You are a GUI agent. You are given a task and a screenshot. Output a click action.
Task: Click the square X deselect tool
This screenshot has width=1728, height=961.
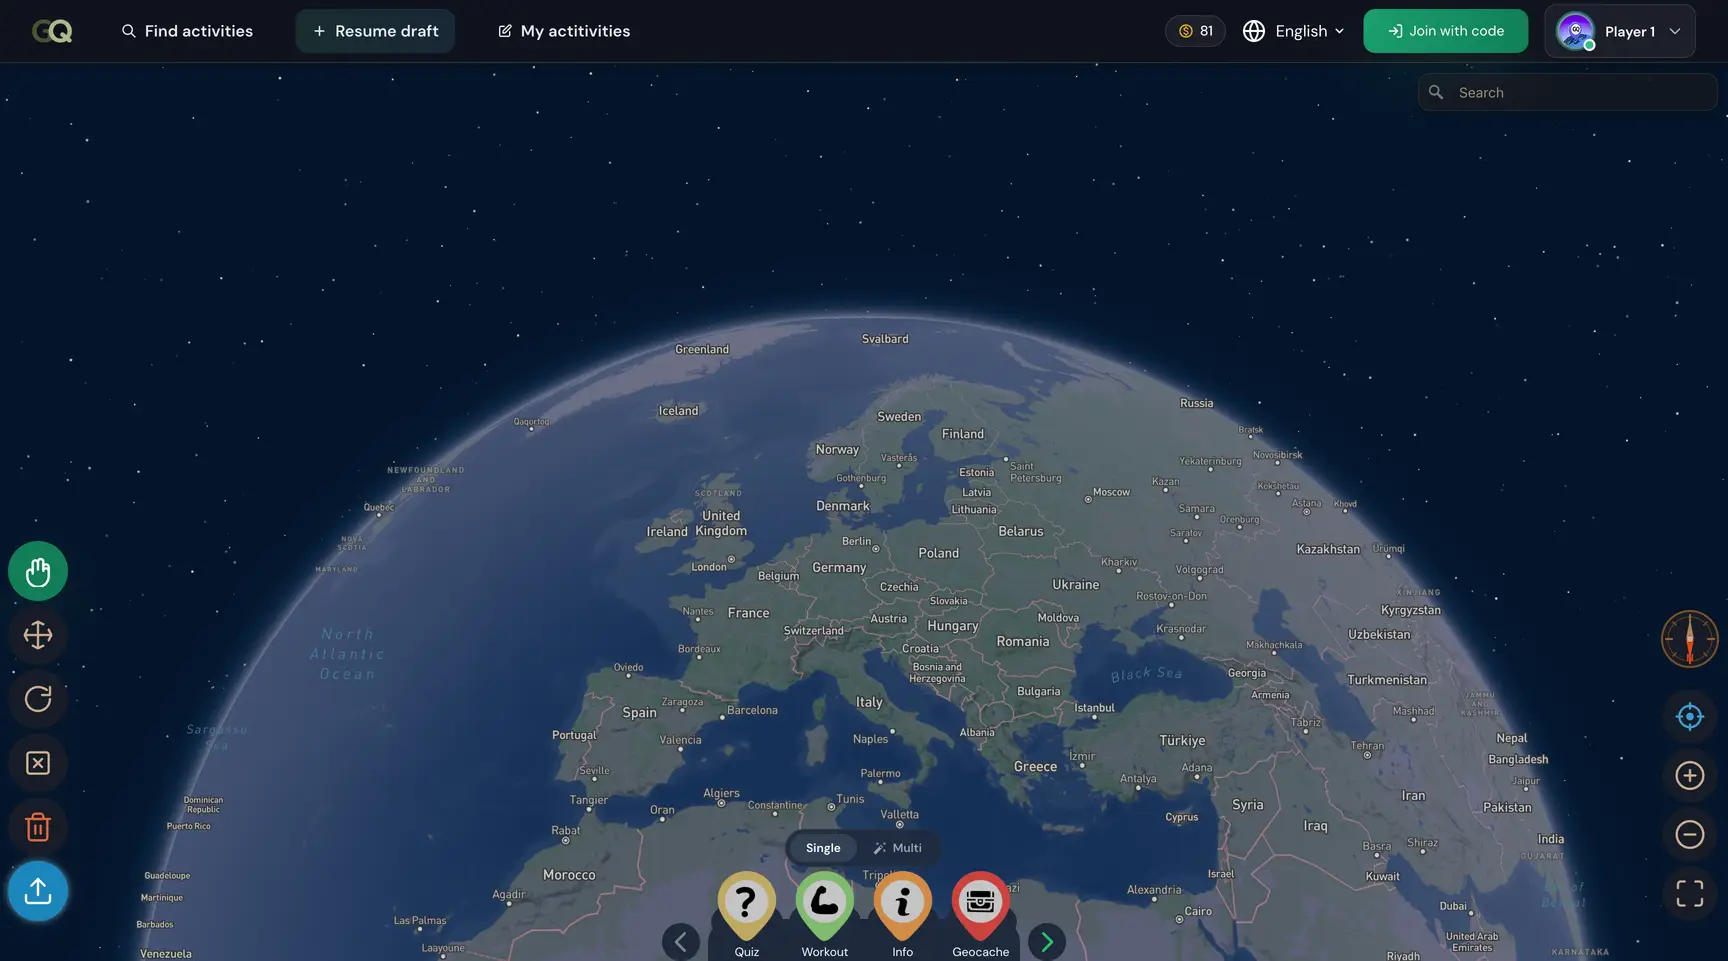(x=38, y=763)
